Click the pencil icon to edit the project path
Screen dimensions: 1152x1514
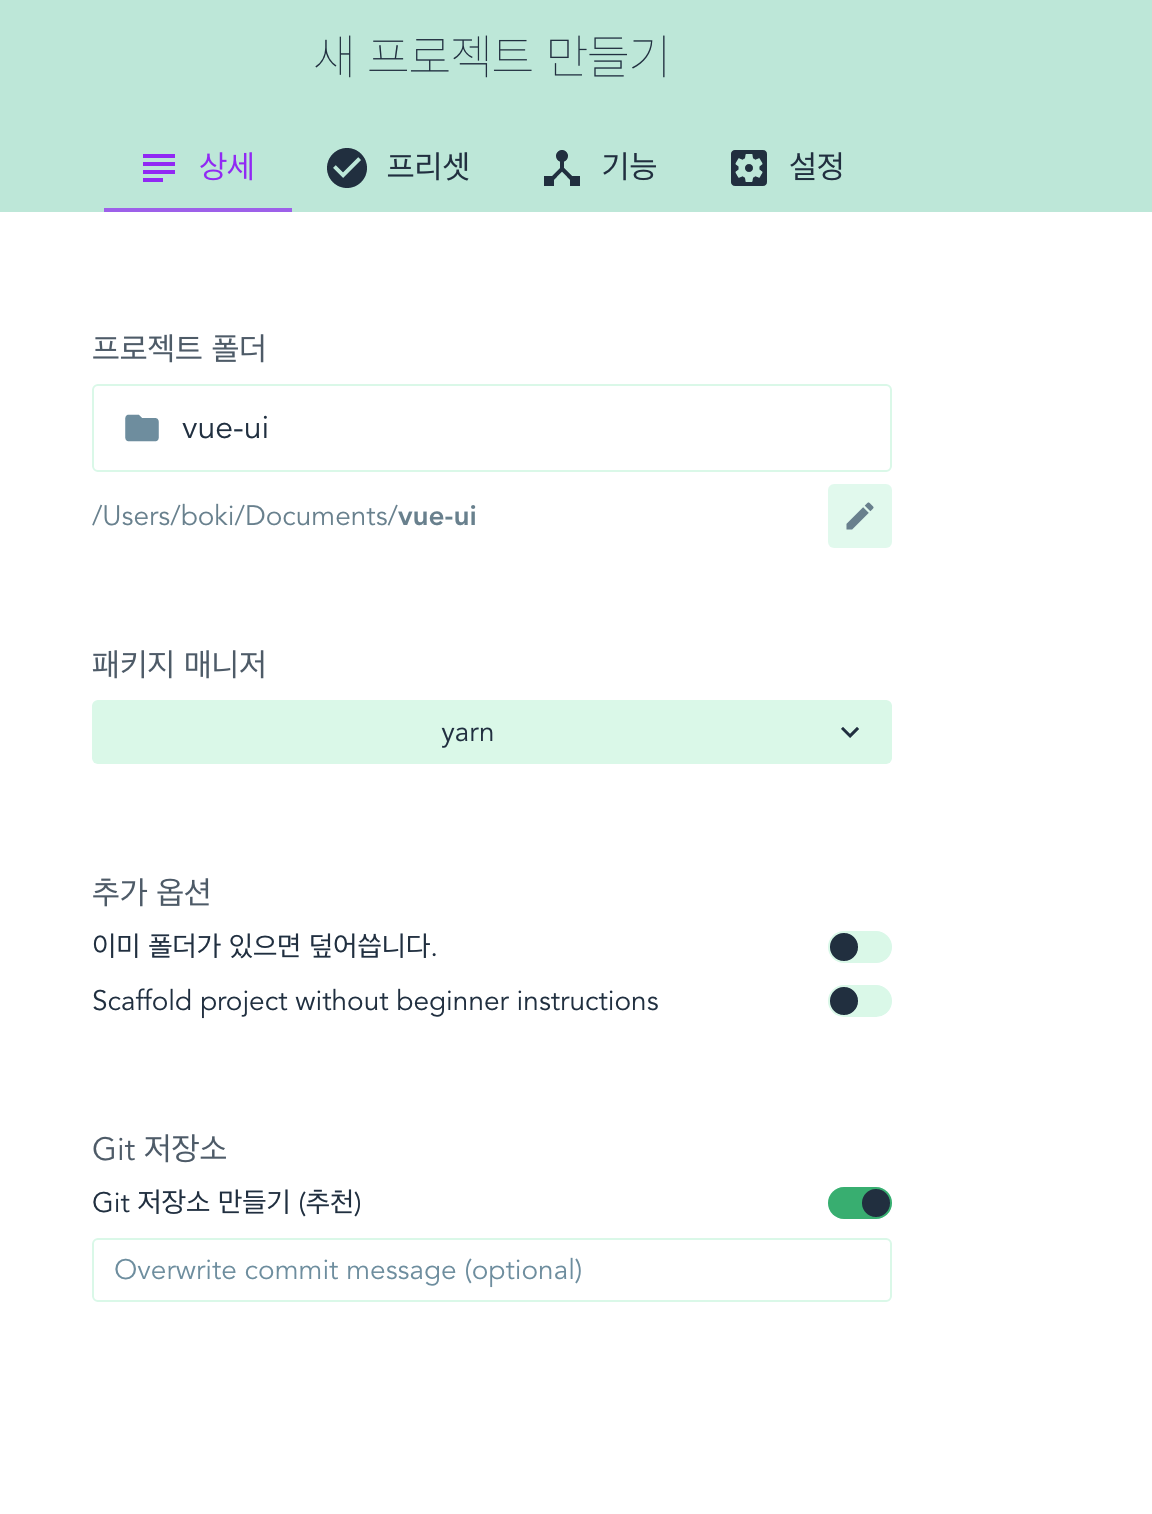(859, 516)
